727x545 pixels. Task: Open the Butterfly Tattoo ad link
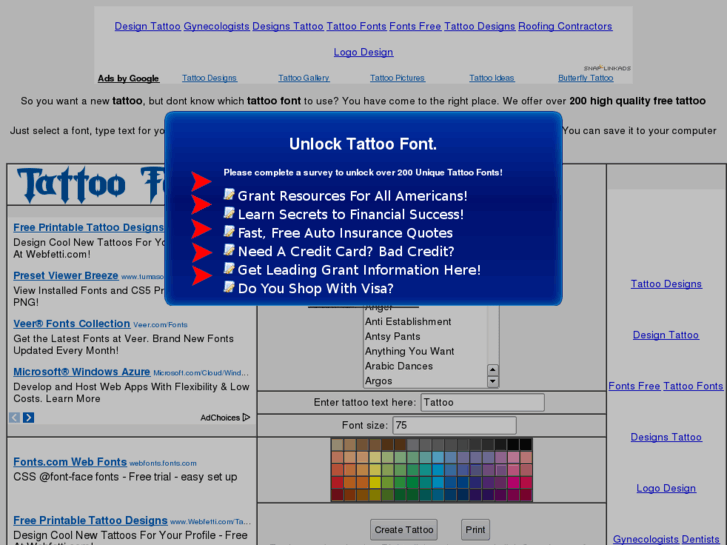coord(586,78)
